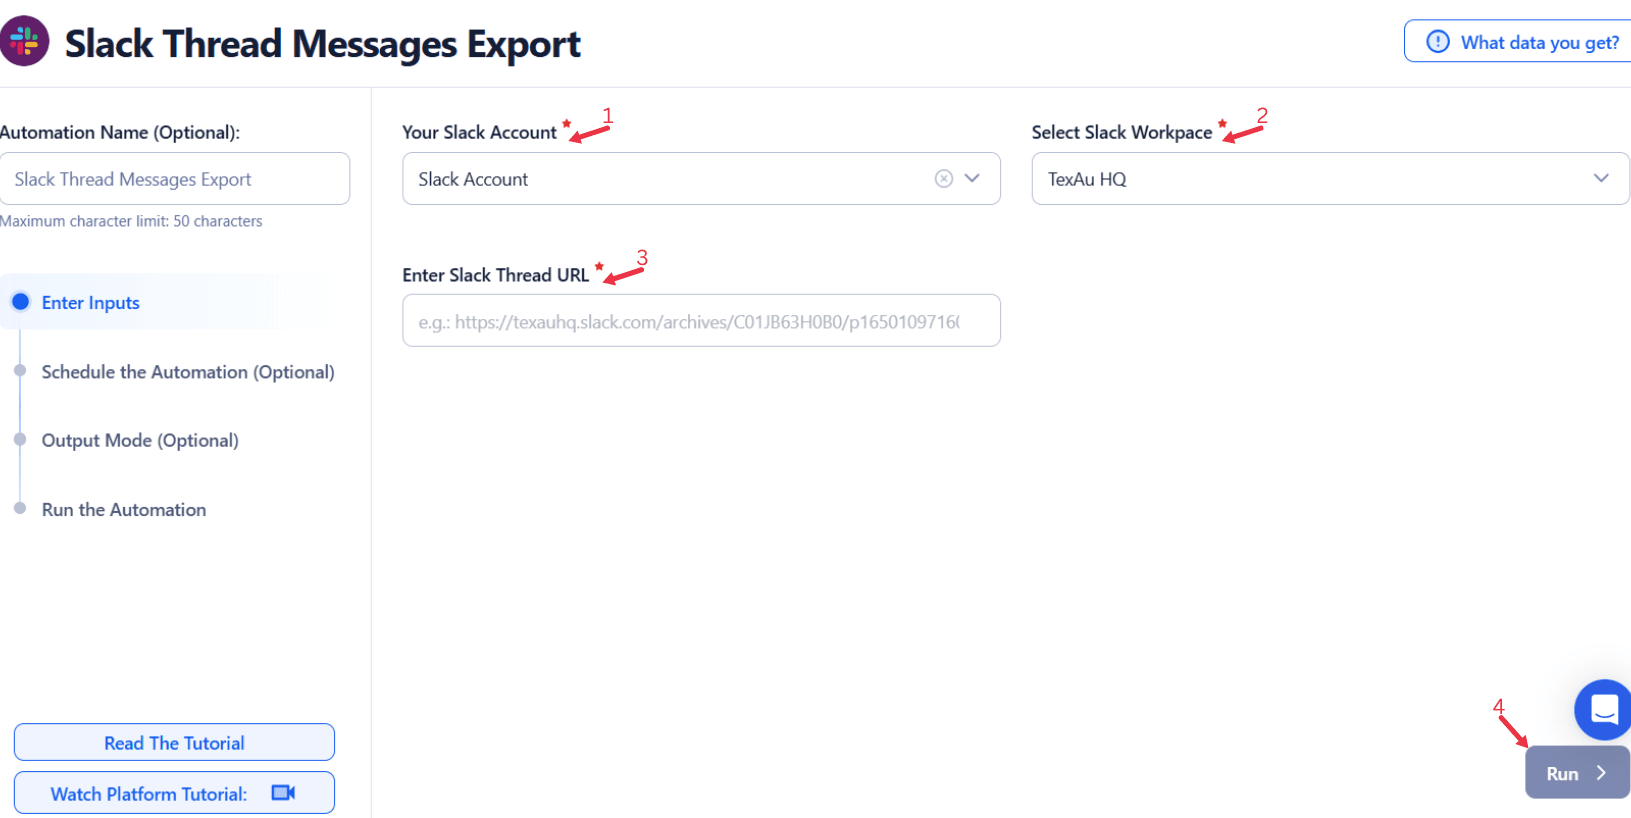Viewport: 1631px width, 818px height.
Task: Select the Enter Inputs step indicator dot
Action: click(x=20, y=302)
